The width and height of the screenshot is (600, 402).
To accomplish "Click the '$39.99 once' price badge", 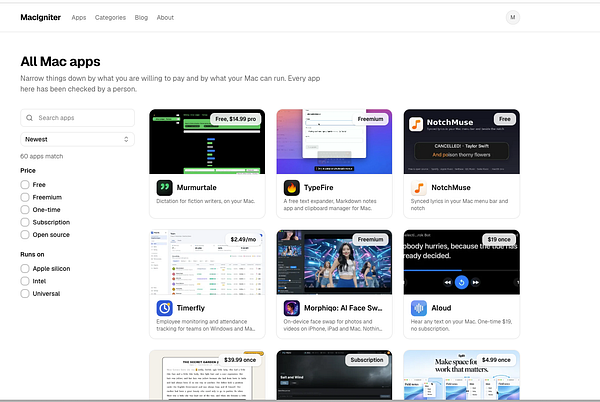I will (240, 360).
